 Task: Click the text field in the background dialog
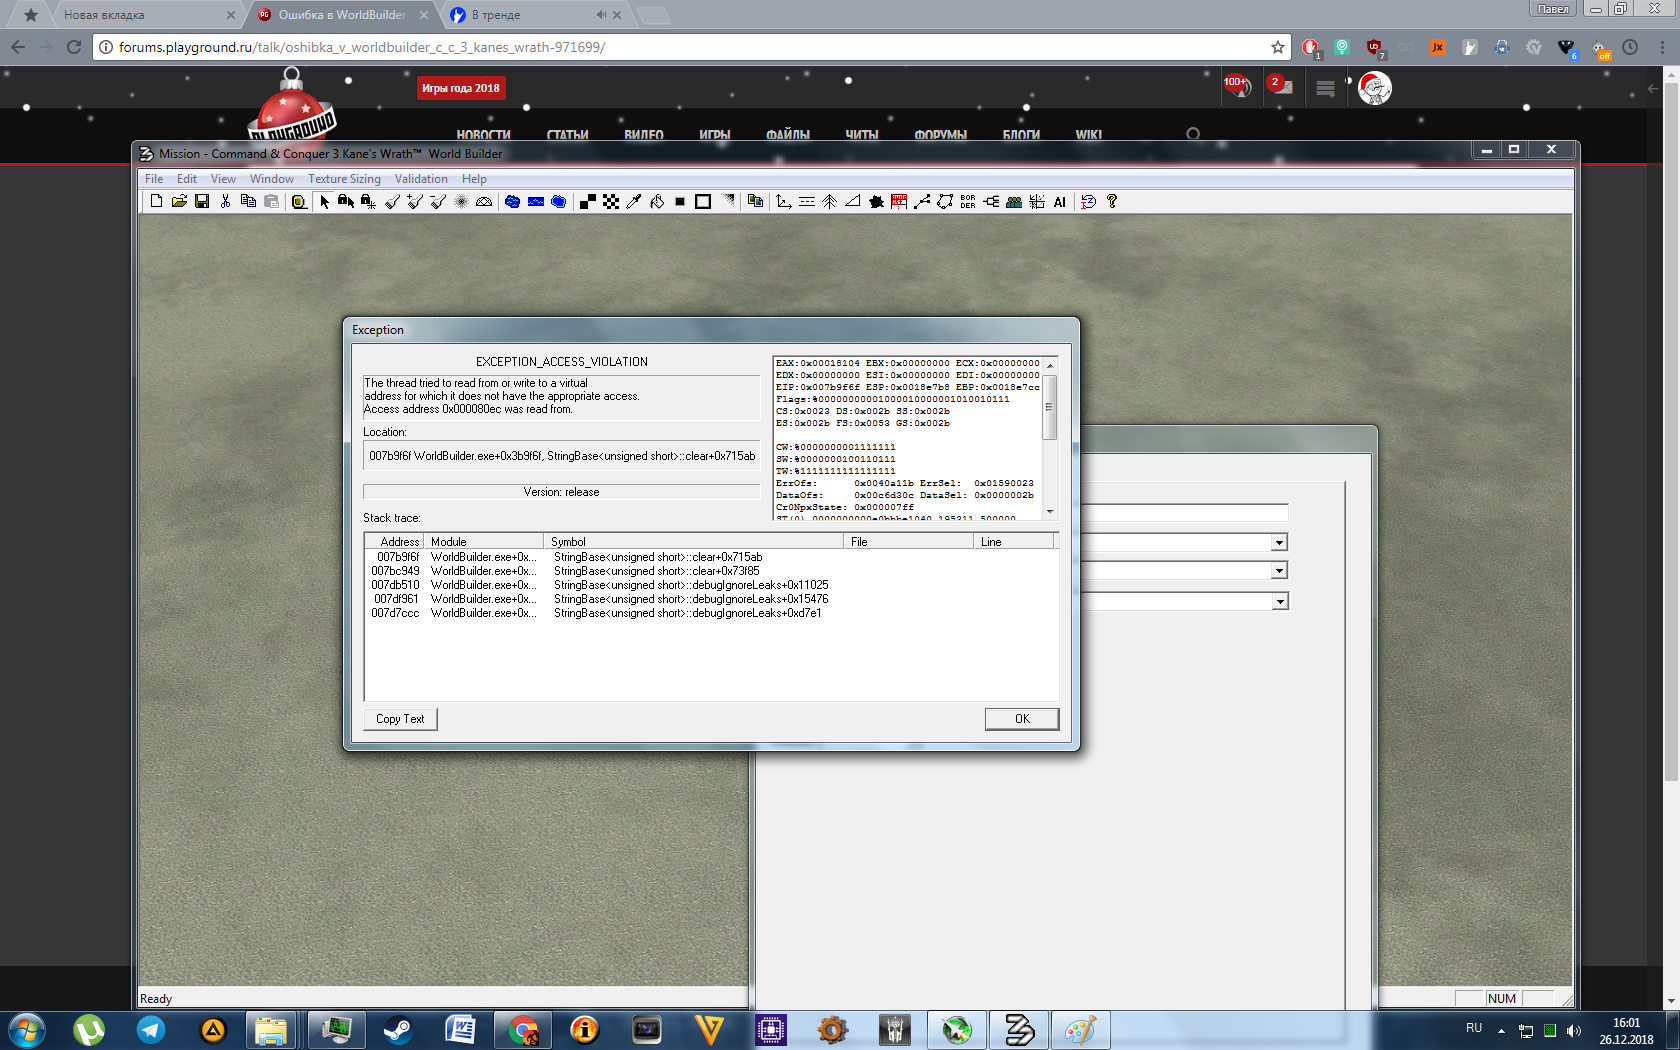1183,513
